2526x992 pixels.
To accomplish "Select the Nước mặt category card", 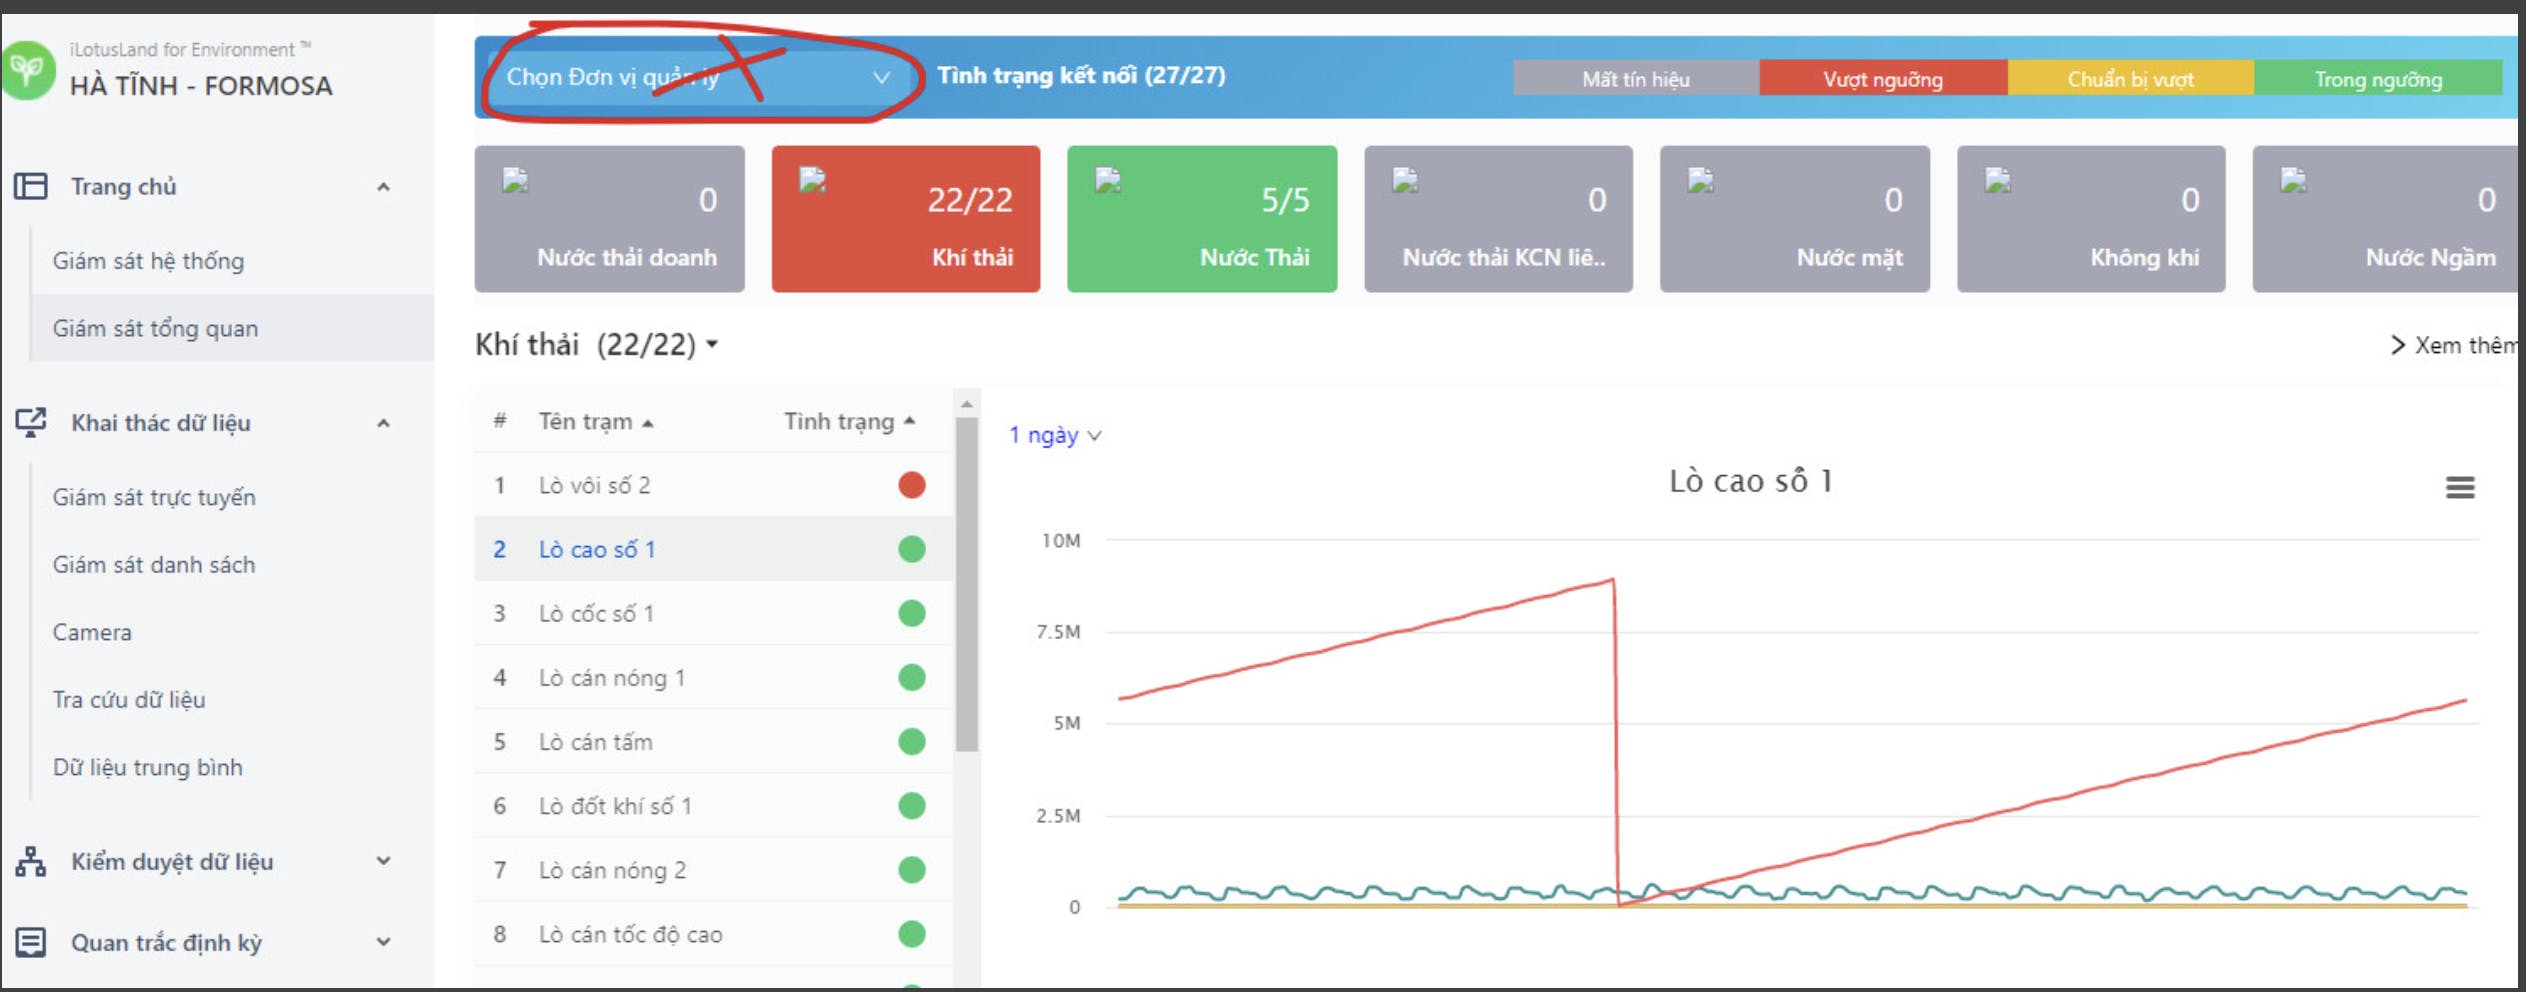I will point(1795,219).
